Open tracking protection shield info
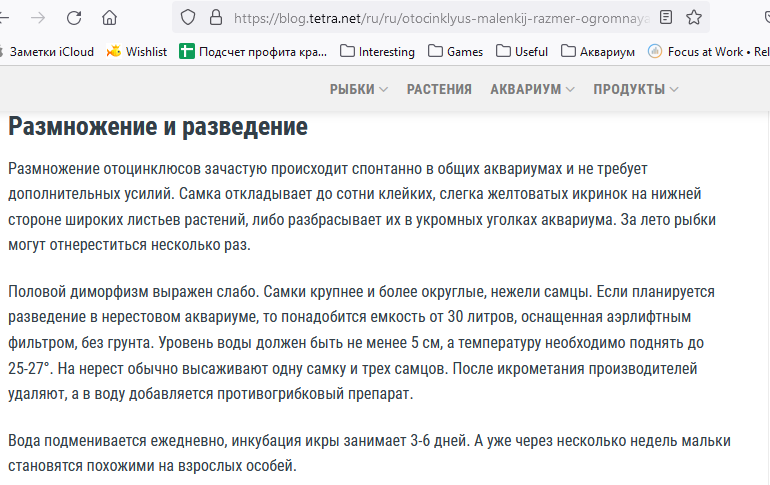The image size is (770, 485). tap(188, 18)
